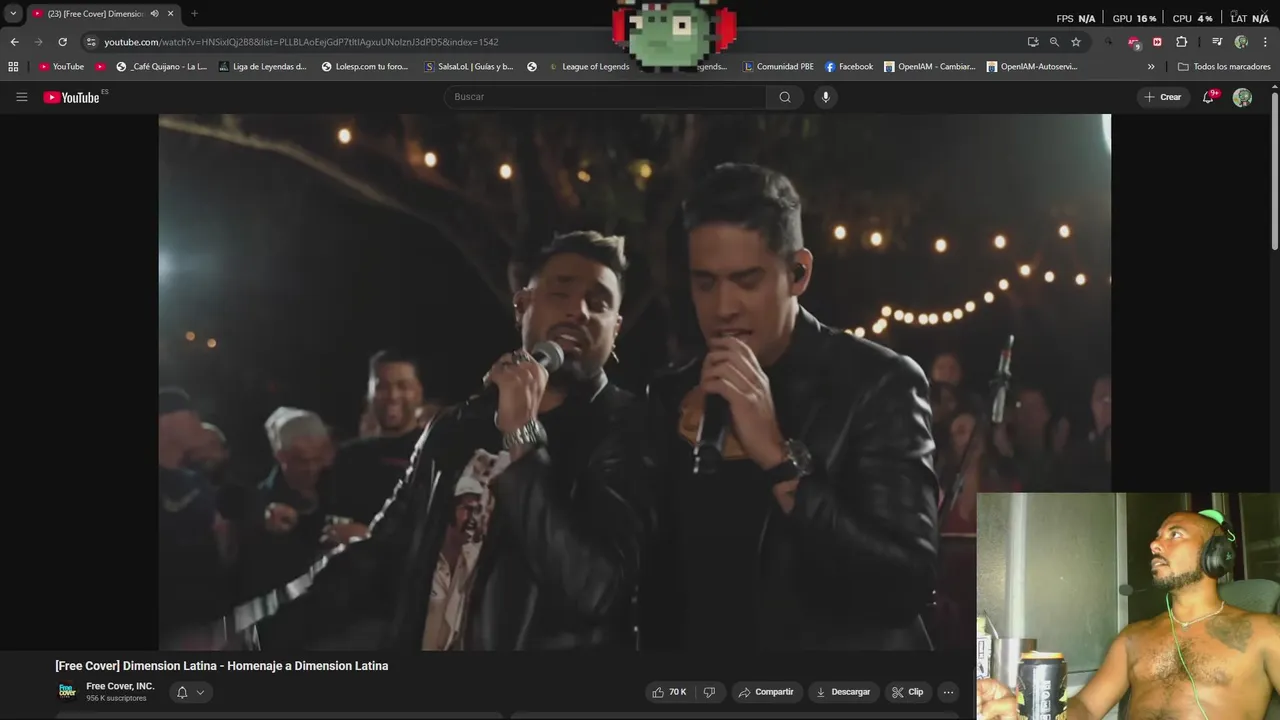Viewport: 1280px width, 720px height.
Task: Open the unlabeled globe bookmark
Action: click(532, 67)
